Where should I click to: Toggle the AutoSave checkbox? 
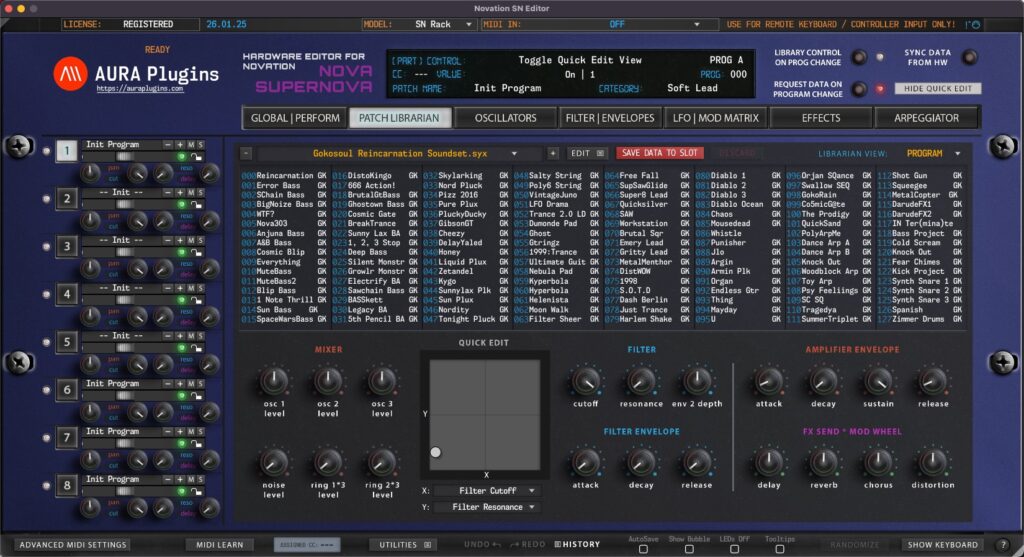point(643,549)
